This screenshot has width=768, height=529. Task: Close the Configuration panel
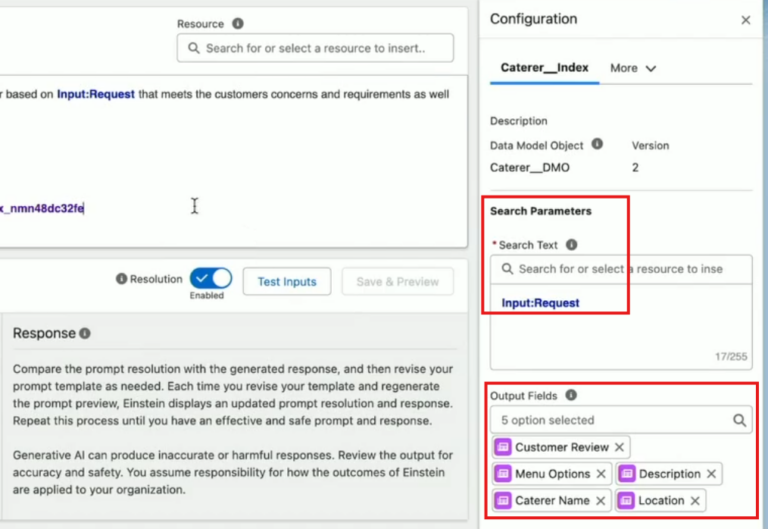(x=745, y=20)
